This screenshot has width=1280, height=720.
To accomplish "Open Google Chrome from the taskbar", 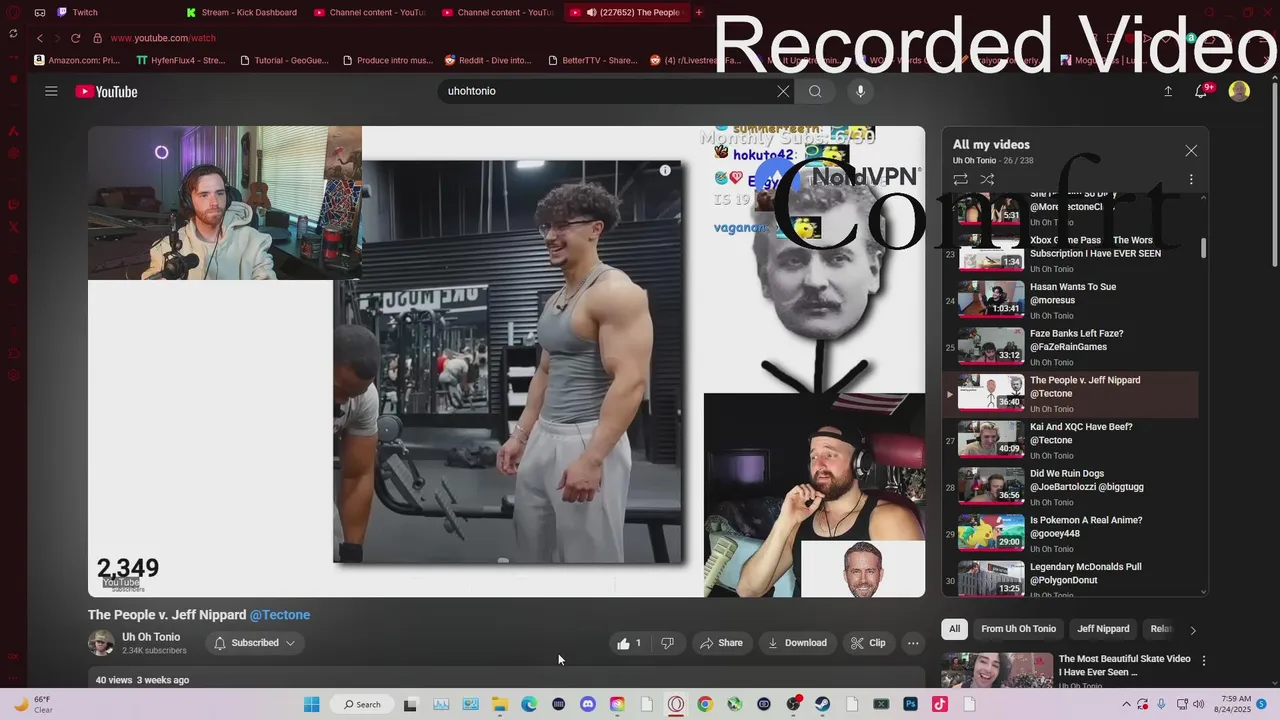I will click(705, 704).
